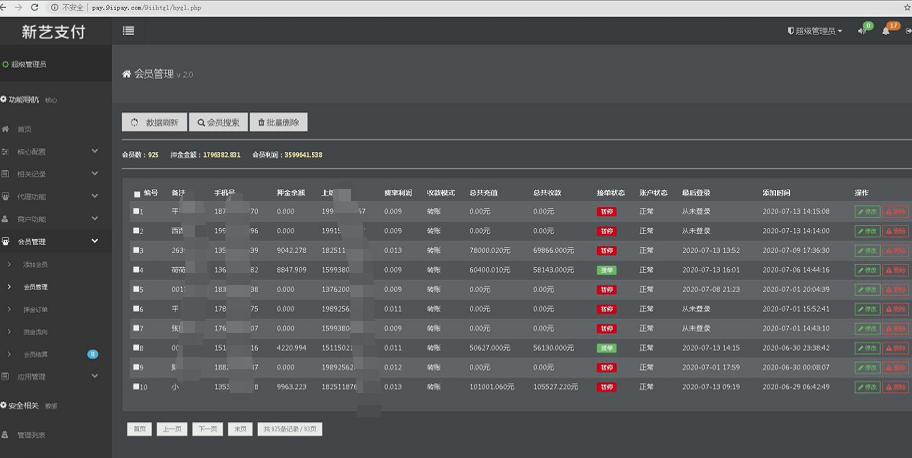Open the 超级管理员 user dropdown

[x=815, y=31]
